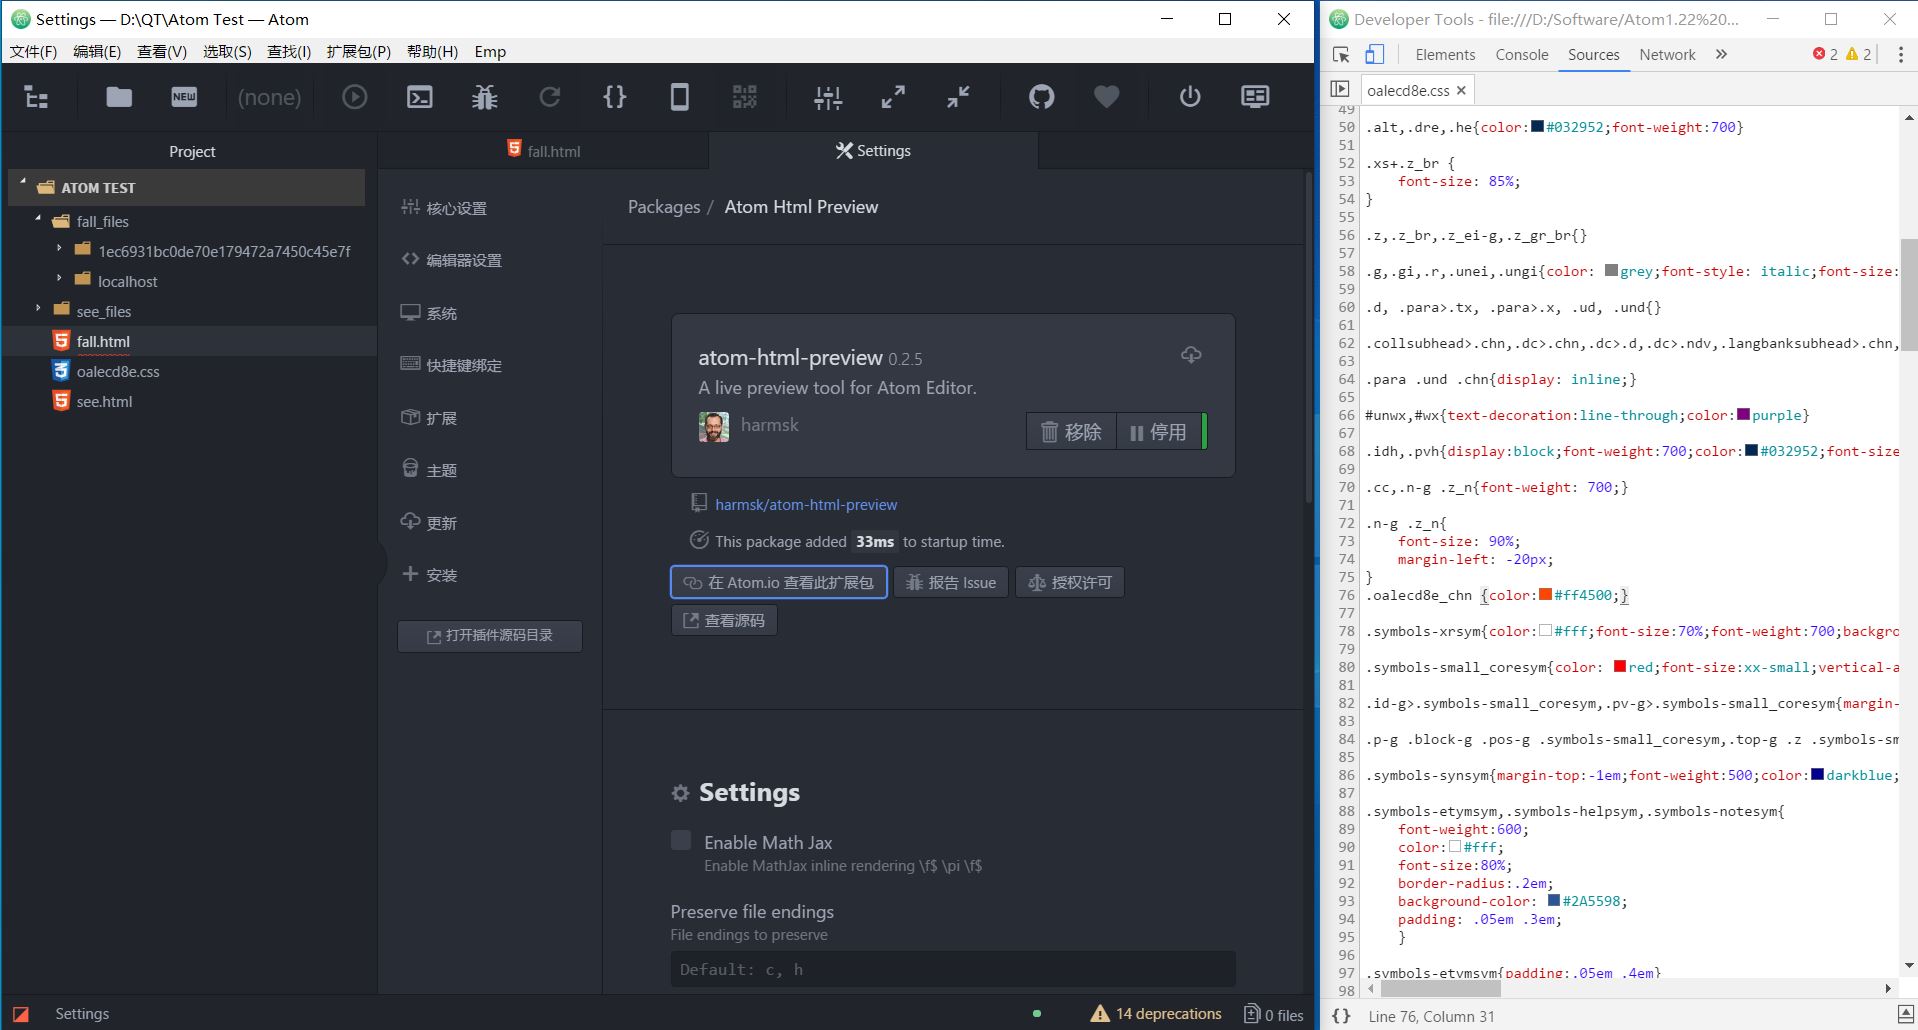Show navigator pane in DevTools Sources
Screen dimensions: 1918x1030
tap(1340, 89)
